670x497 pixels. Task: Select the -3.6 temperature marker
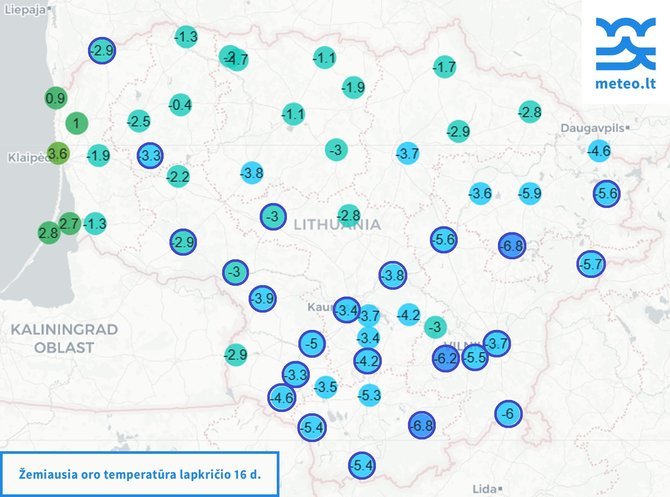coord(480,193)
